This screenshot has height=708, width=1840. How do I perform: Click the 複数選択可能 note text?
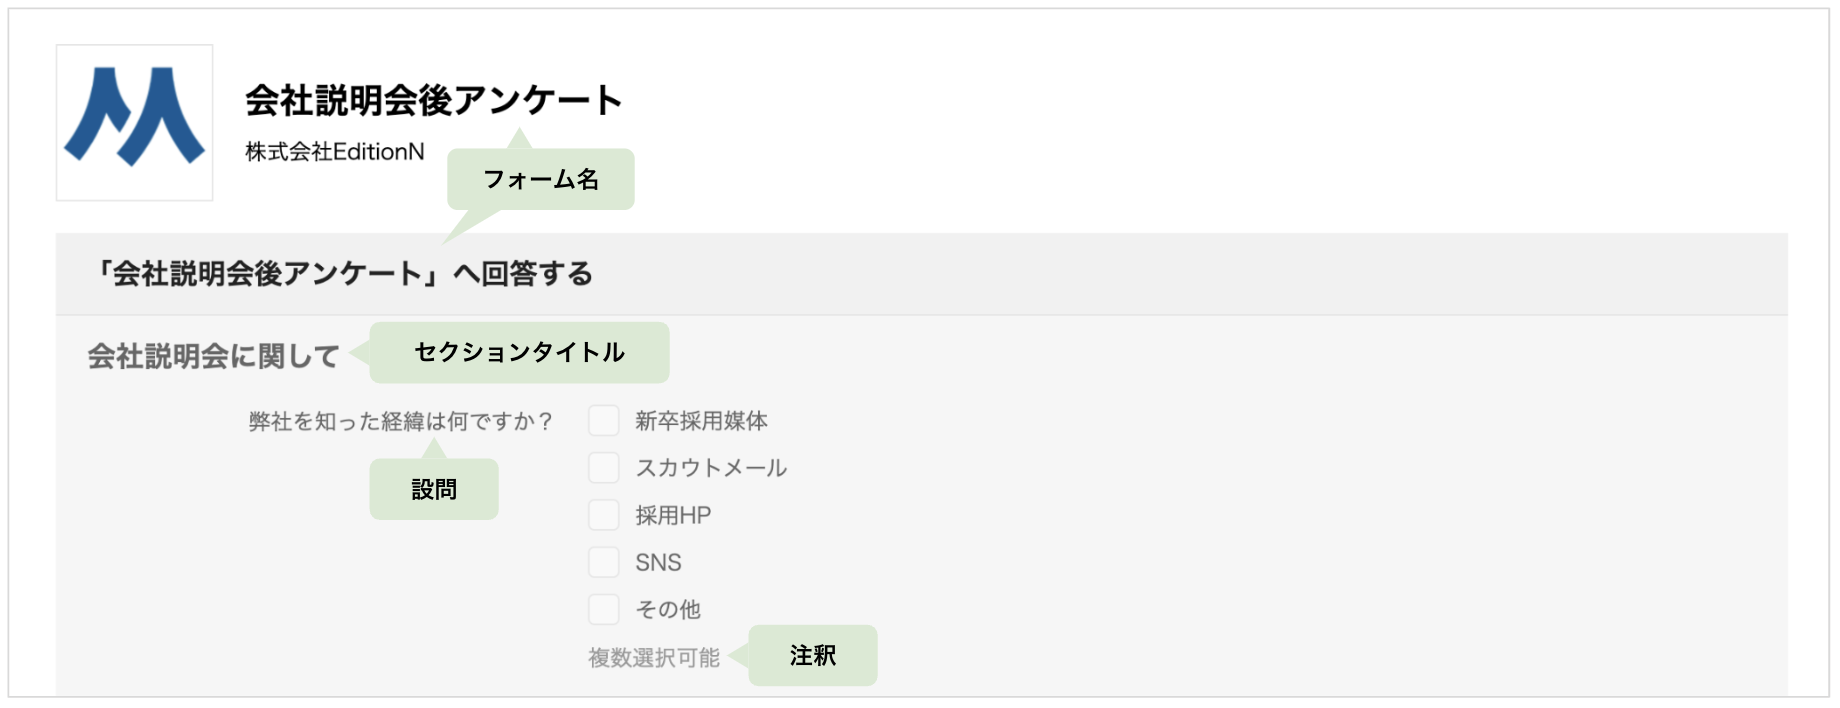654,658
